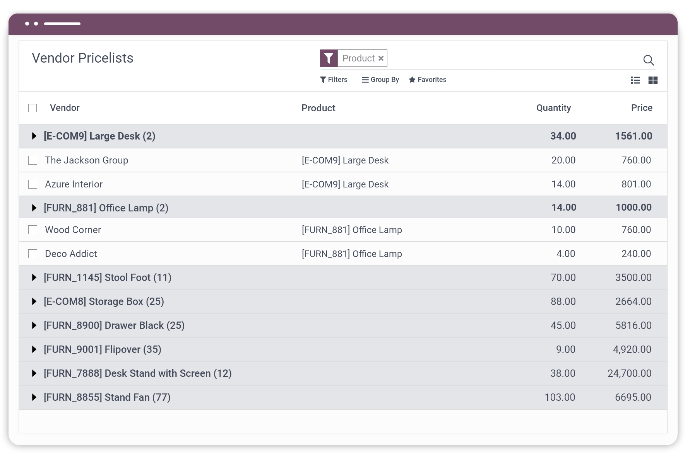Check the Deco Addict row checkbox
Screen dimensions: 690x475
[x=33, y=254]
